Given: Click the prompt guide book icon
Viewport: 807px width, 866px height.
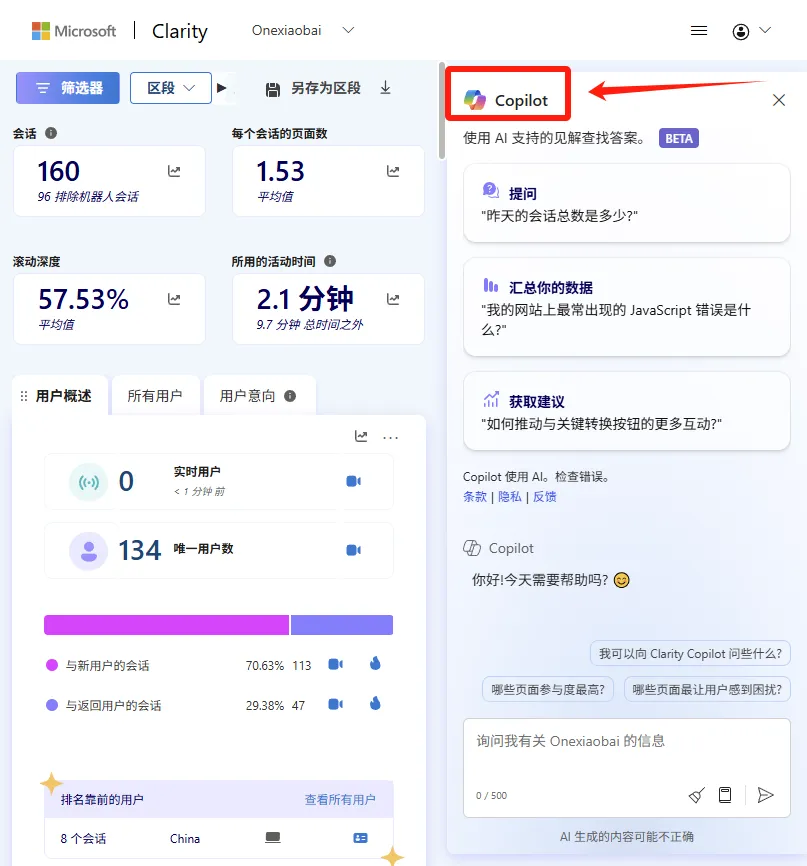Looking at the screenshot, I should tap(725, 795).
